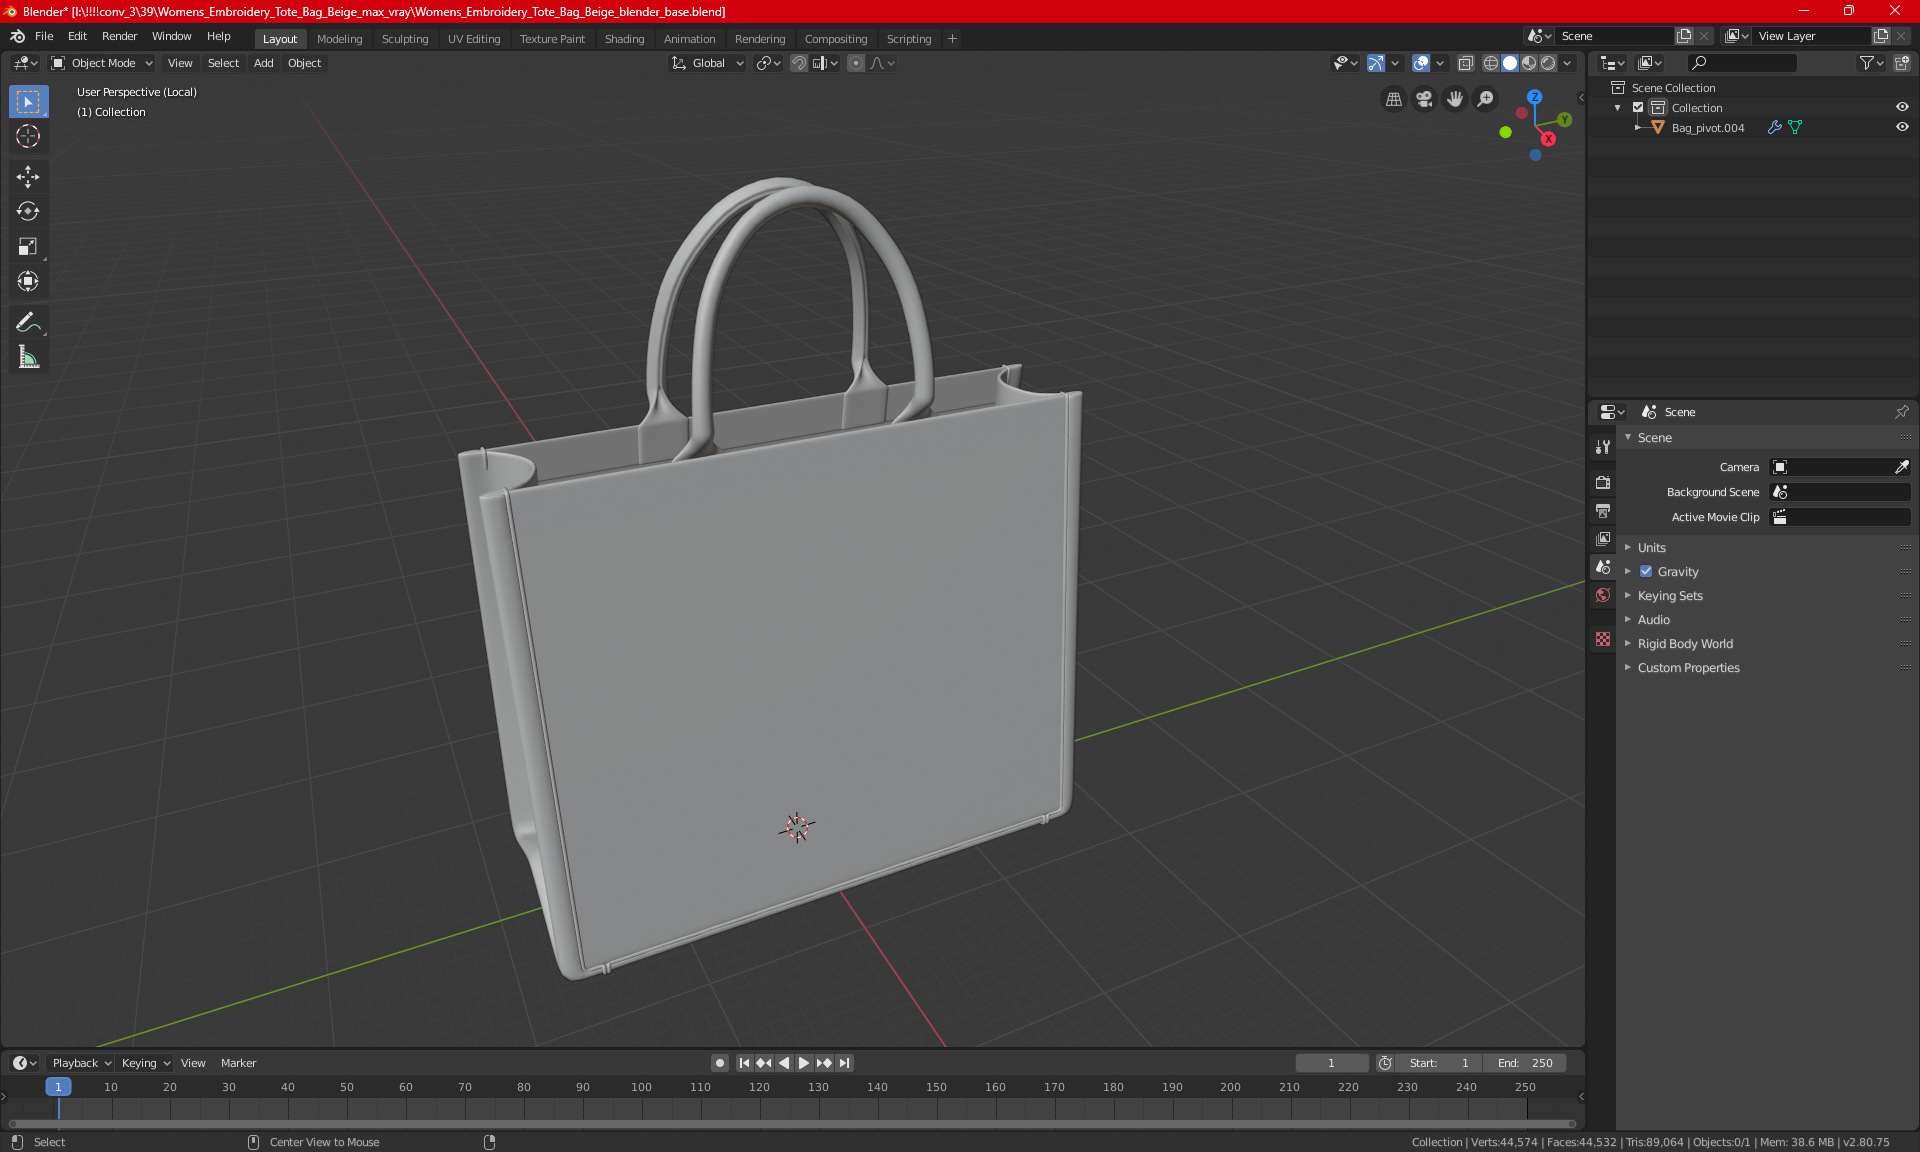
Task: Expand the Rigid Body World panel
Action: pyautogui.click(x=1685, y=643)
